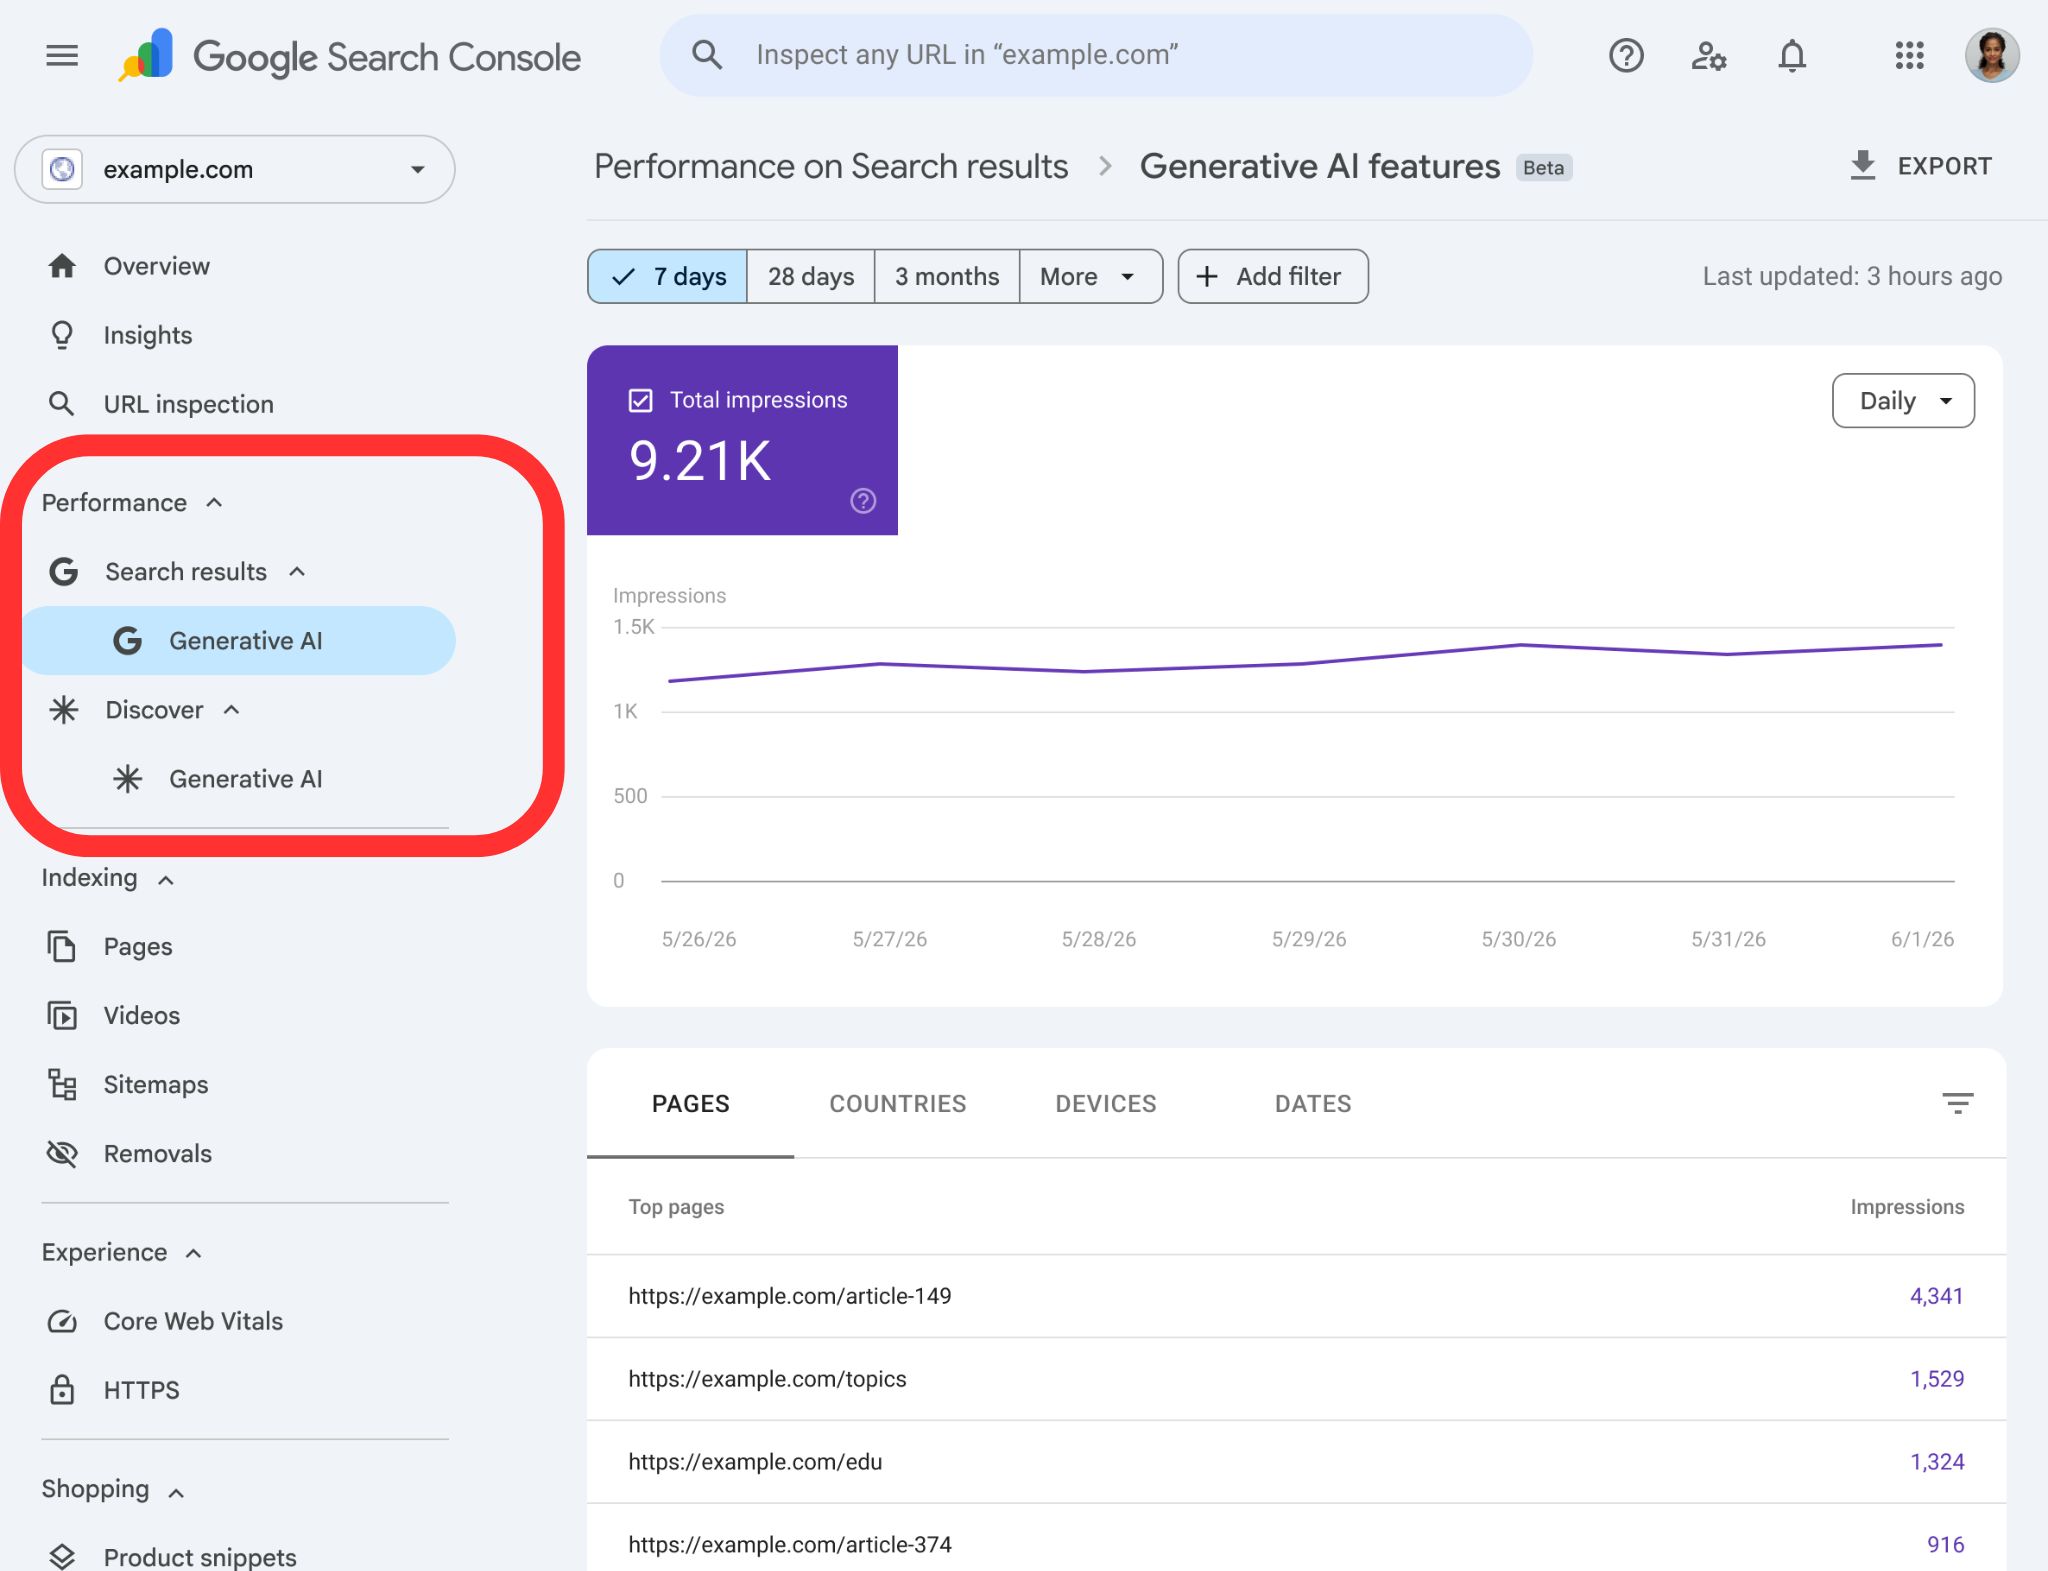Open Generative AI under Search results

click(x=239, y=641)
